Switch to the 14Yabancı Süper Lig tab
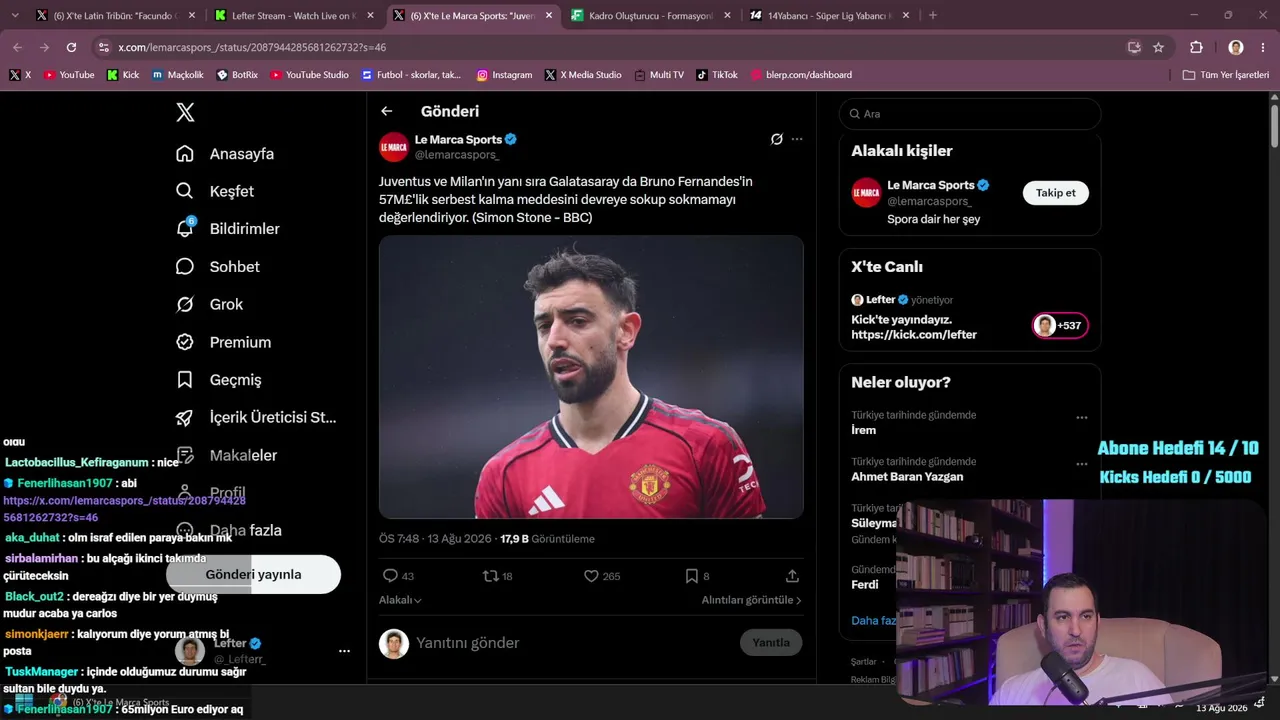The image size is (1280, 720). [830, 16]
